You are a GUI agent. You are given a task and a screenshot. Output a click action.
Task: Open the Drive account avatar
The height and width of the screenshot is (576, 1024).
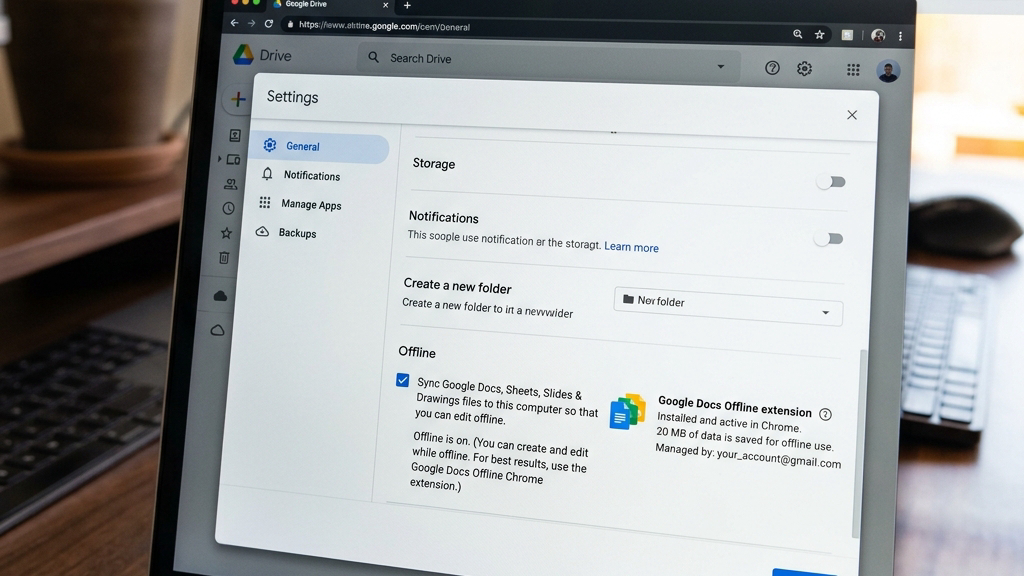coord(888,71)
